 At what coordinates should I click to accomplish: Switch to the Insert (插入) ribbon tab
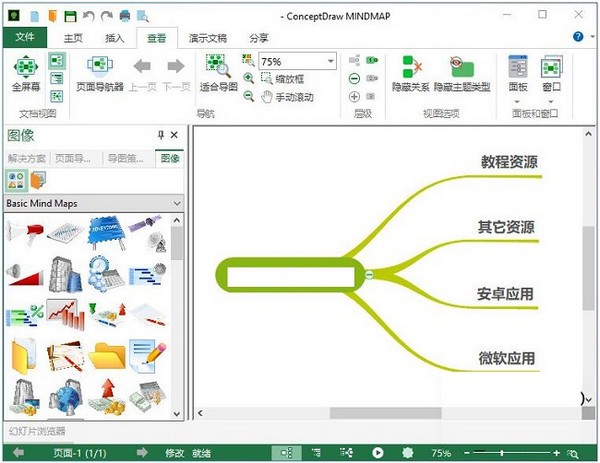[x=115, y=38]
